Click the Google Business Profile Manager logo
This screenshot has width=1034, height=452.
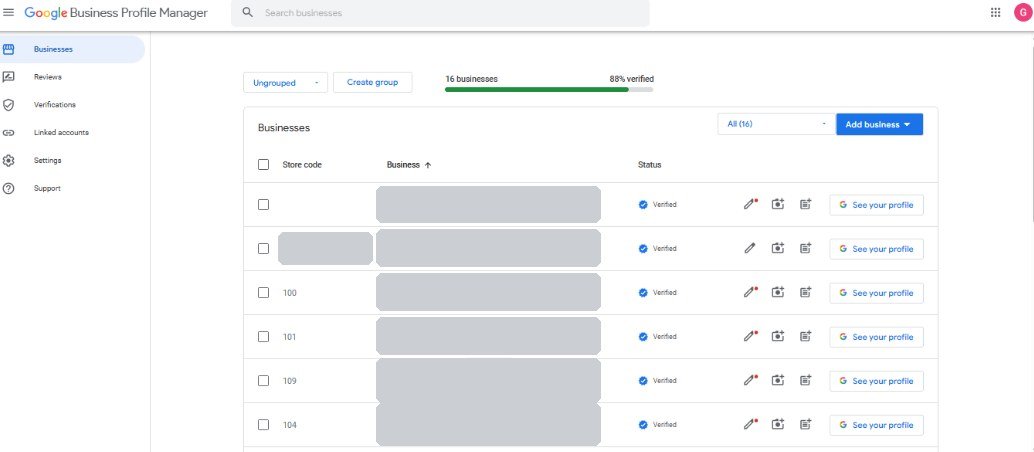click(116, 13)
